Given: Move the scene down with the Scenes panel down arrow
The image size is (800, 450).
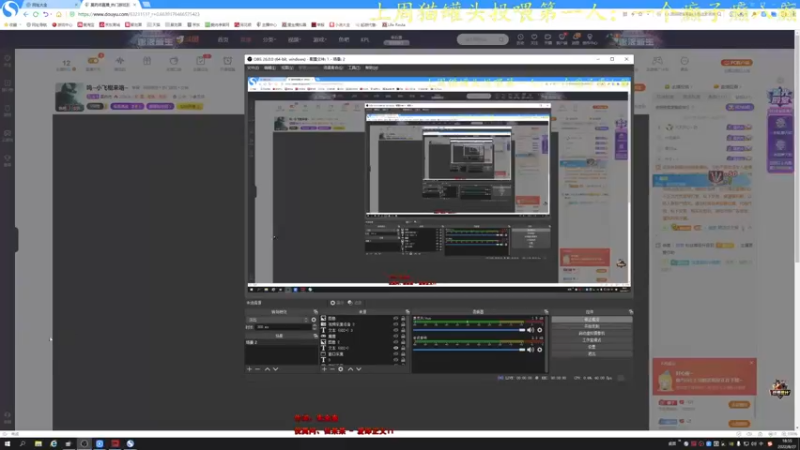Looking at the screenshot, I should [276, 369].
